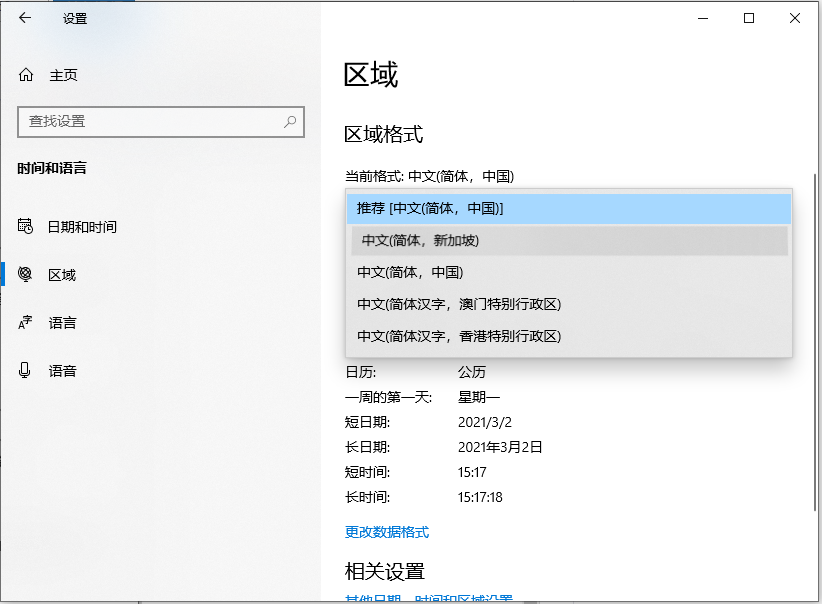Screen dimensions: 822x604
Task: Click the 区域 globe icon in sidebar
Action: pyautogui.click(x=26, y=275)
